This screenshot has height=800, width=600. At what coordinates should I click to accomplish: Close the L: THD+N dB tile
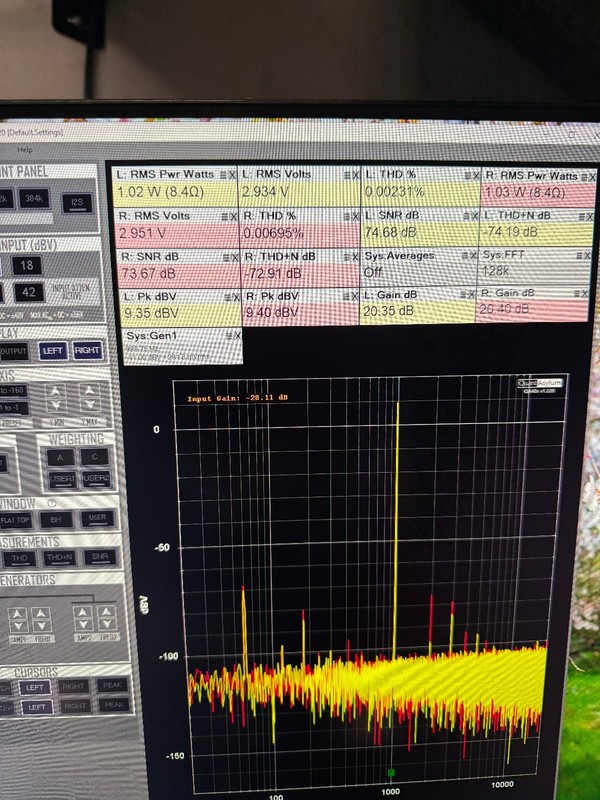click(590, 216)
